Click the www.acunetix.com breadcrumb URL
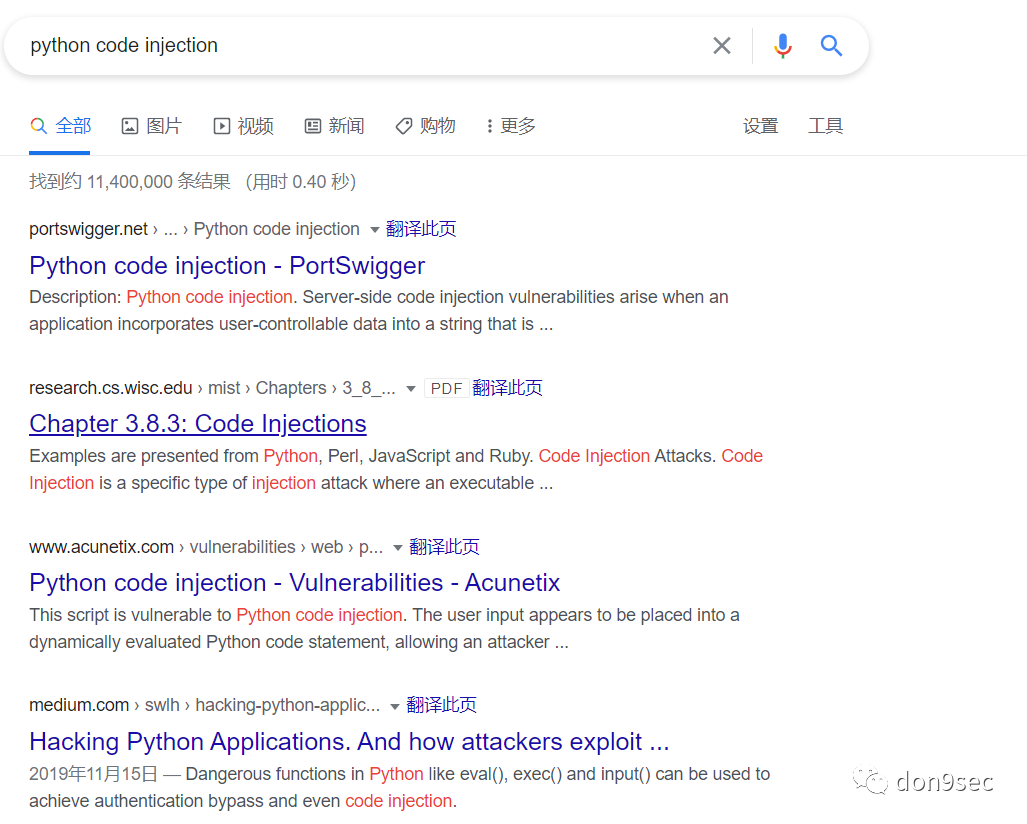Image resolution: width=1027 pixels, height=824 pixels. coord(206,547)
